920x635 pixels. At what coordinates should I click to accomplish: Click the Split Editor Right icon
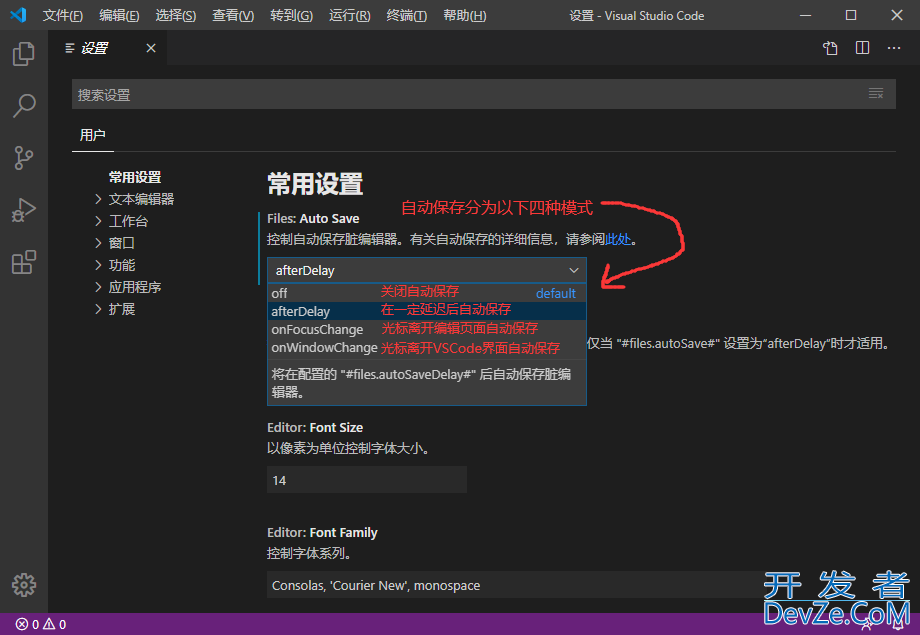click(x=862, y=48)
